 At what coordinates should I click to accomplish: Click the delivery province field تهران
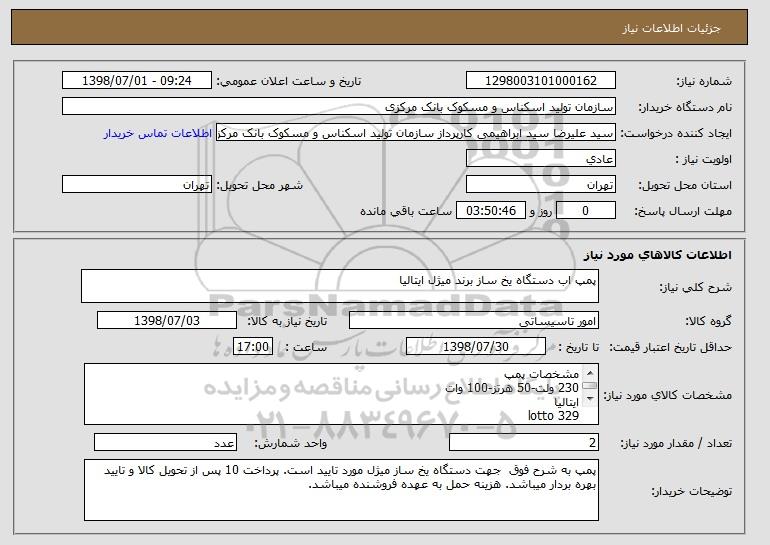tap(541, 185)
